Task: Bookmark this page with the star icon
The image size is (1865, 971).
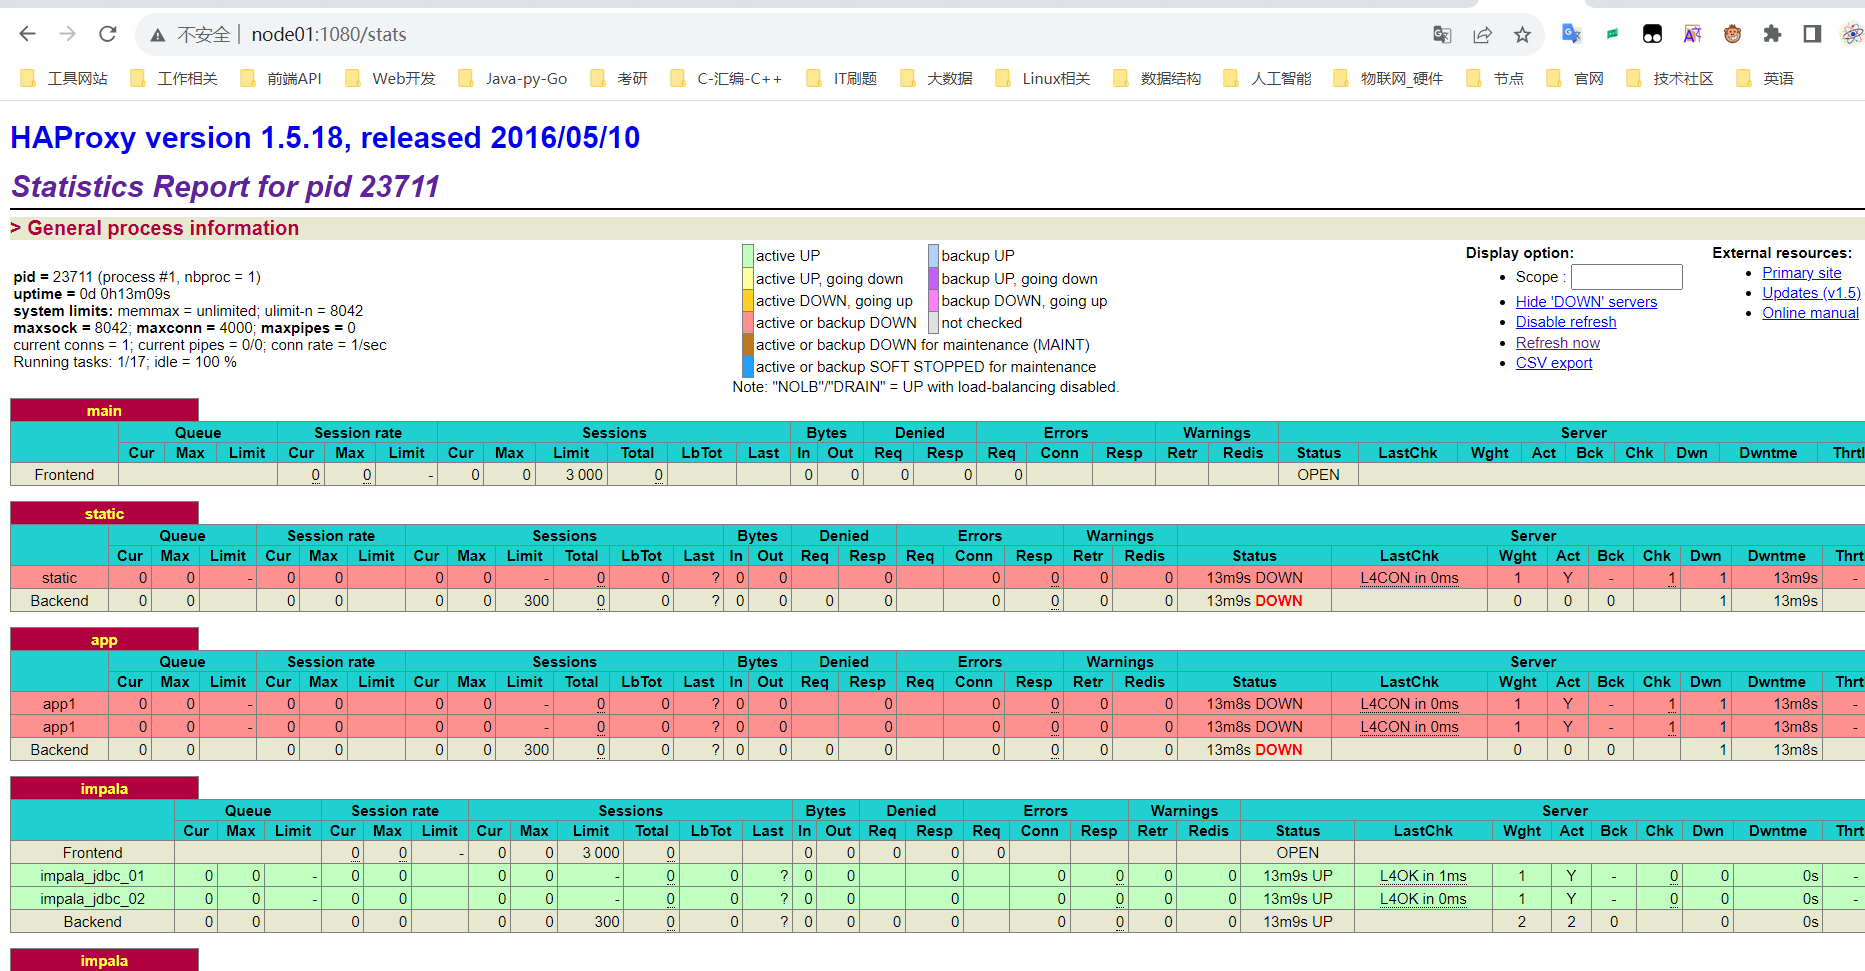Action: click(x=1522, y=35)
